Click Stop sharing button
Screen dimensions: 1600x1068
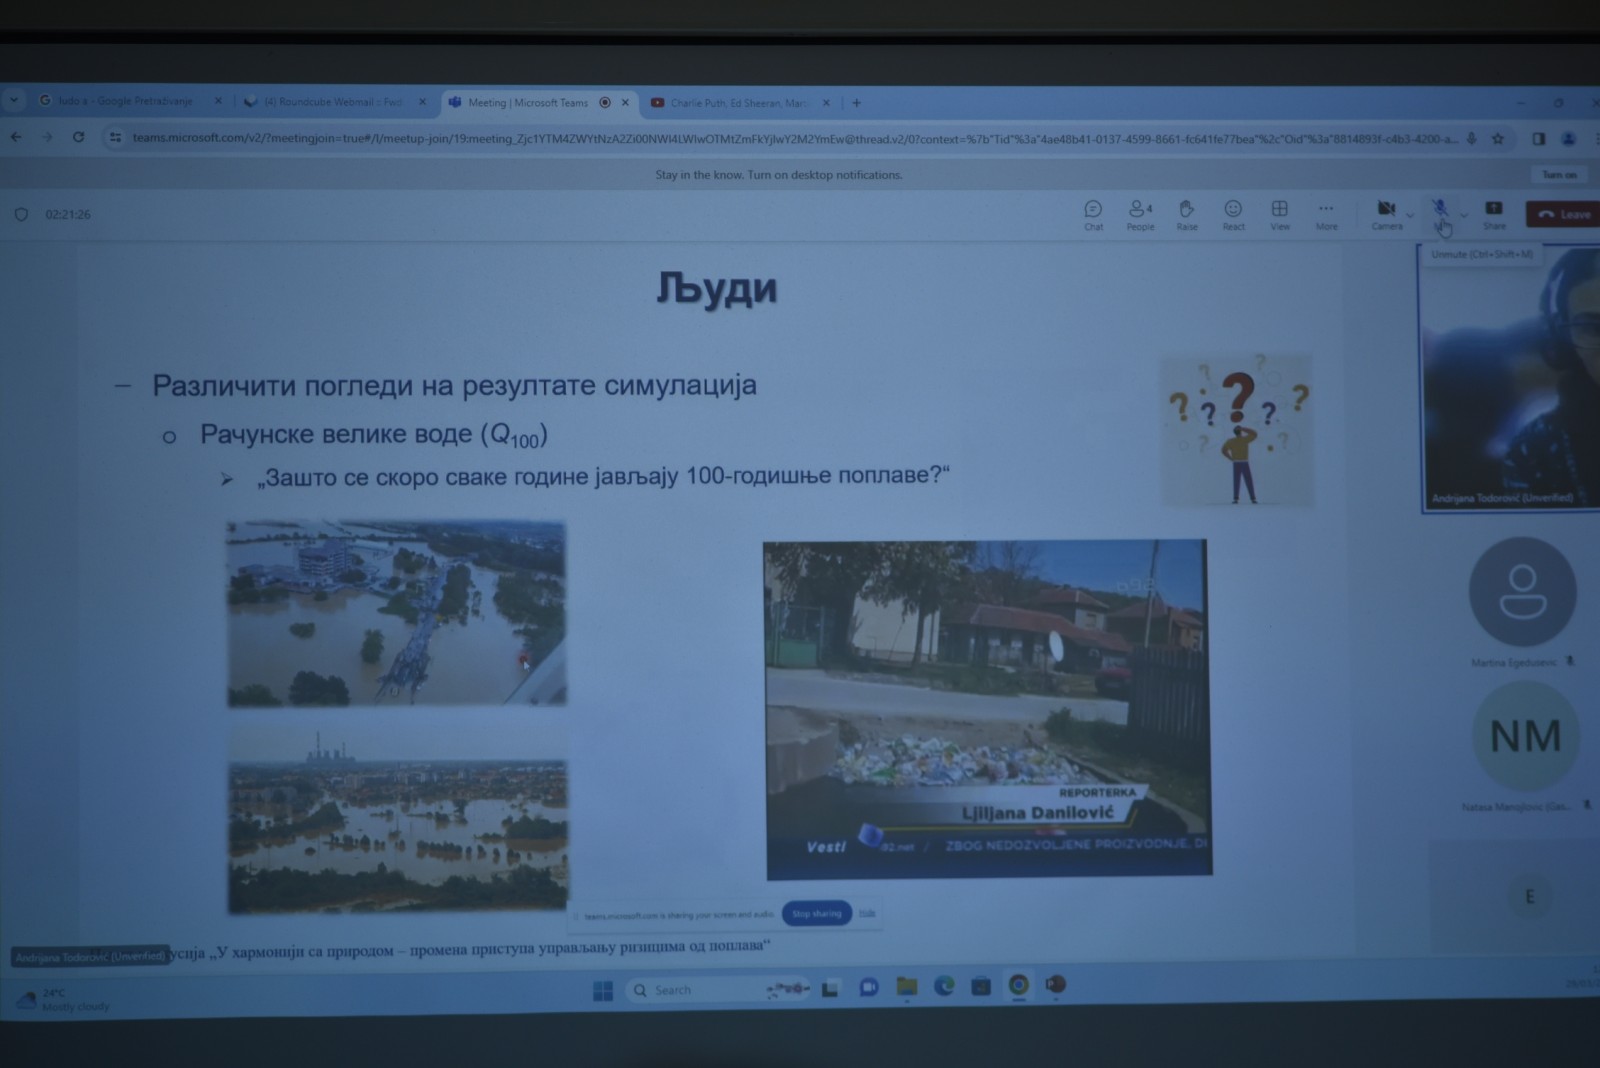(x=816, y=913)
